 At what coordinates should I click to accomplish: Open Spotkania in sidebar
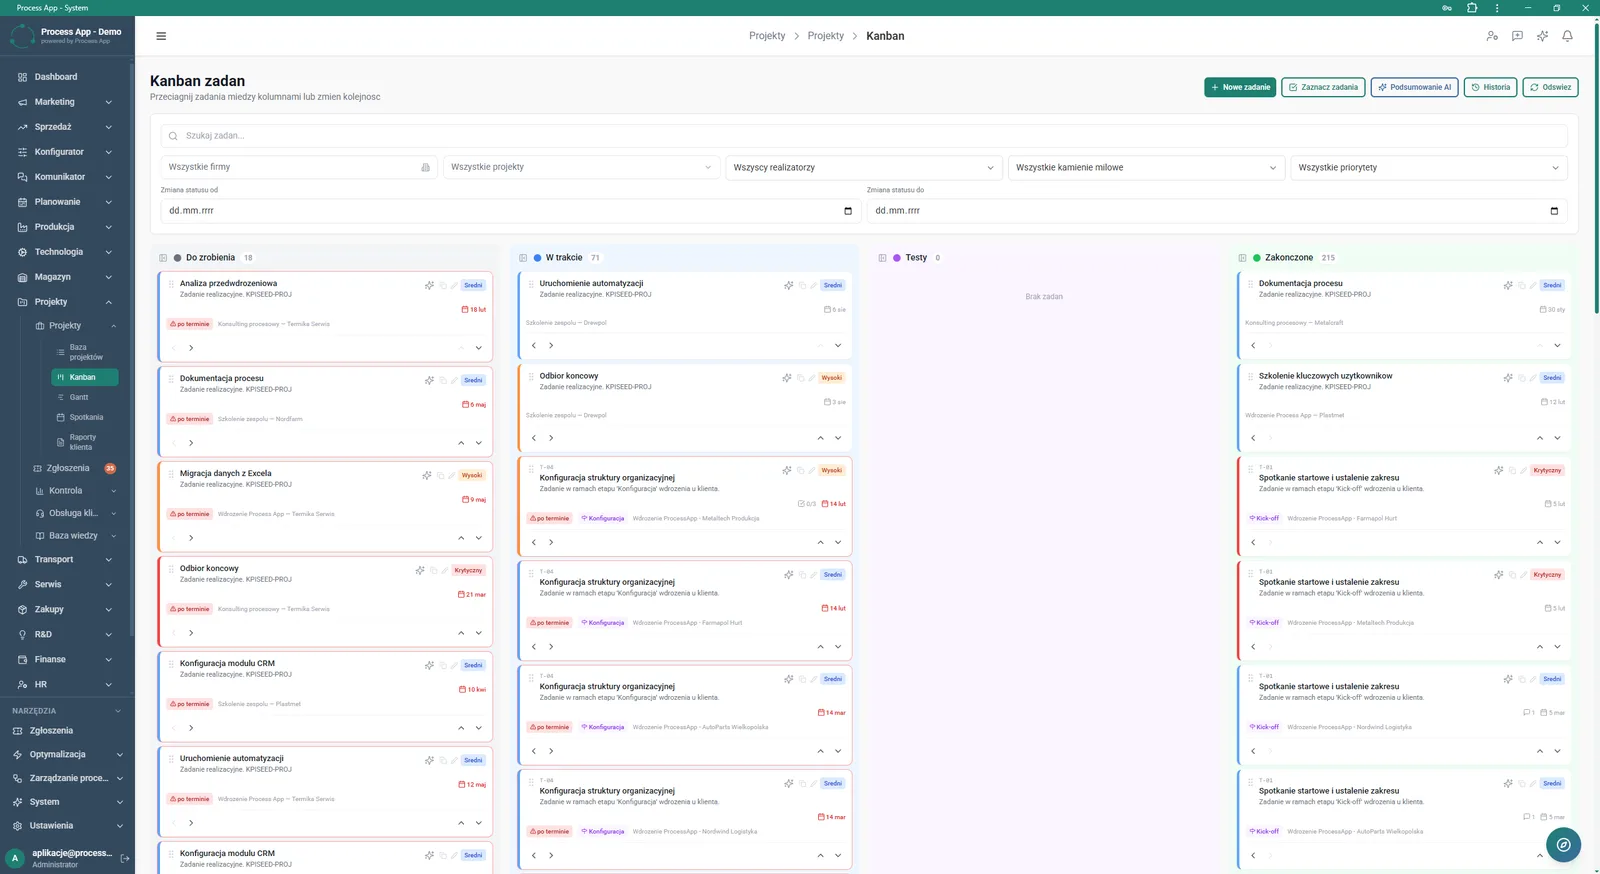click(x=85, y=417)
